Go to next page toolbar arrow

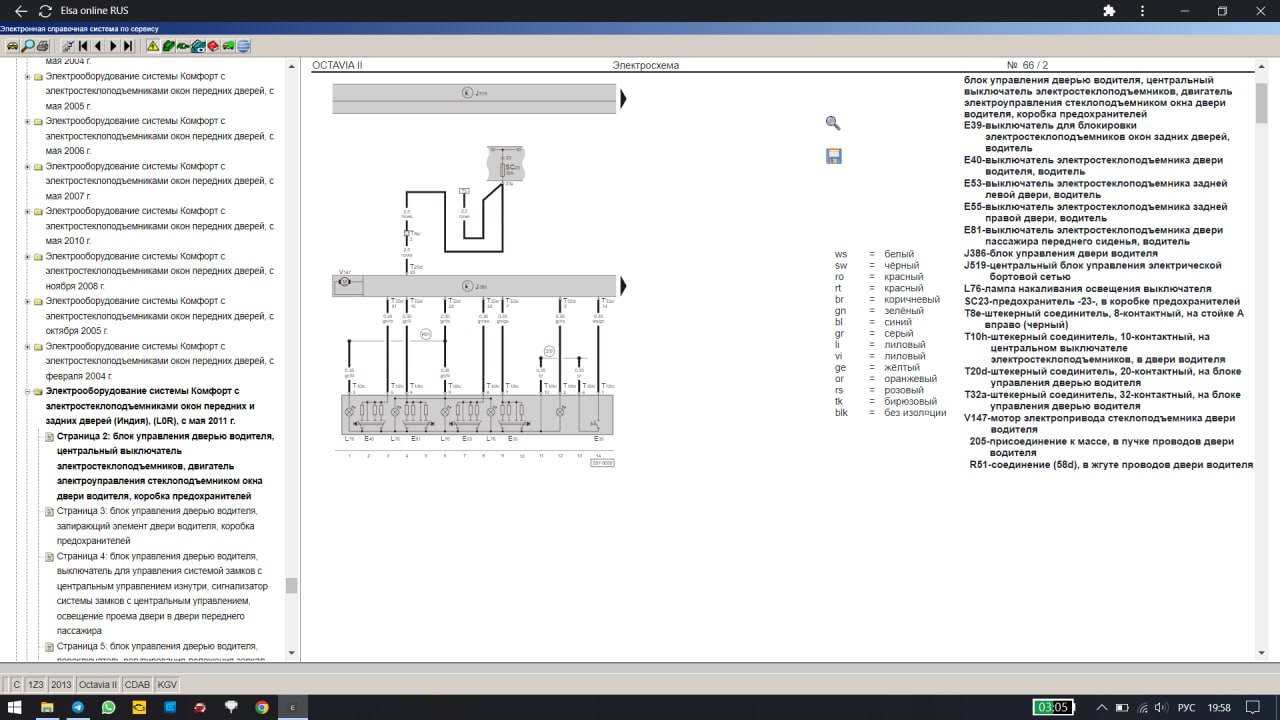click(113, 46)
